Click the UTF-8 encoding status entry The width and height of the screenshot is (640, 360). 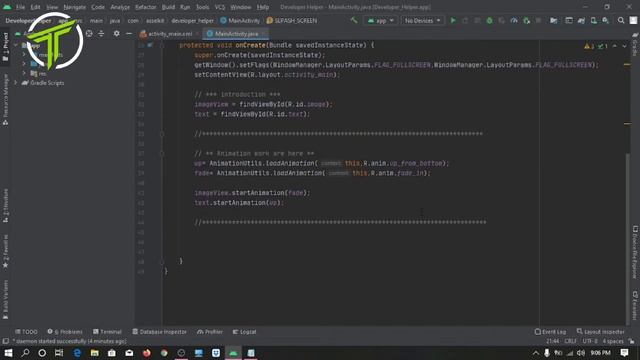[590, 341]
